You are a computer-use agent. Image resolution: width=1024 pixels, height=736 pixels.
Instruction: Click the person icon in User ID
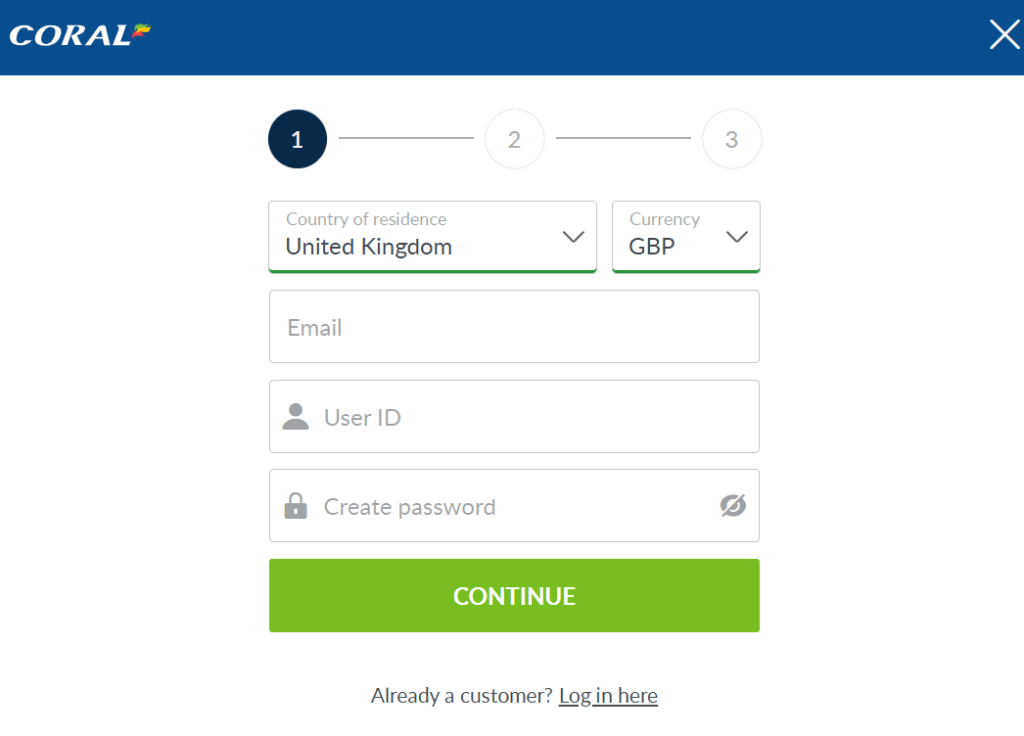(x=296, y=417)
